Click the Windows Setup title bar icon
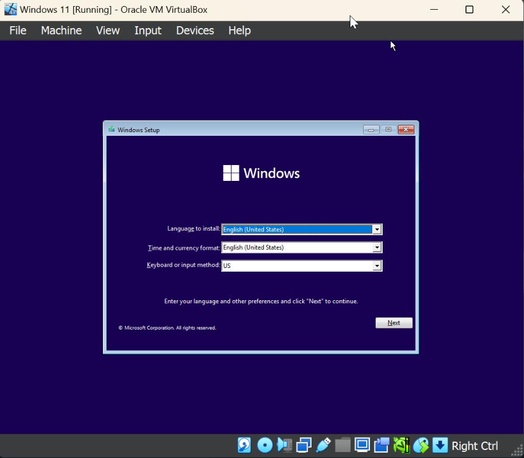524x458 pixels. click(112, 129)
